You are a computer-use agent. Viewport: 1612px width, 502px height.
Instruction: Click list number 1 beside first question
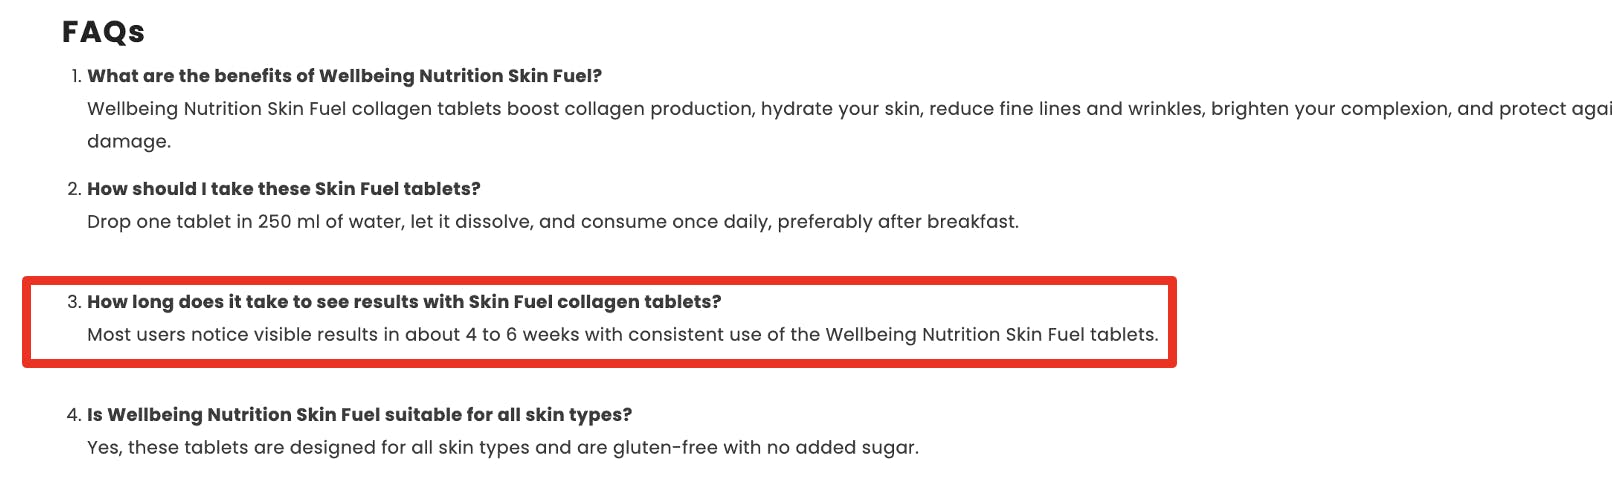(76, 76)
